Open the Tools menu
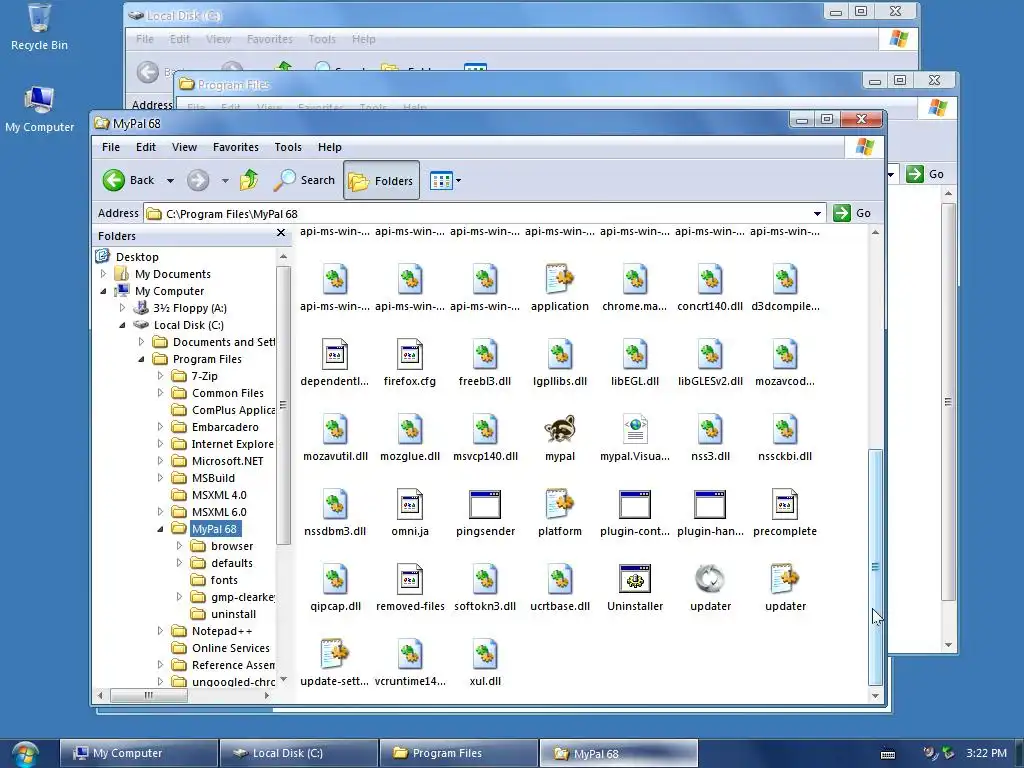The image size is (1024, 768). coord(288,147)
